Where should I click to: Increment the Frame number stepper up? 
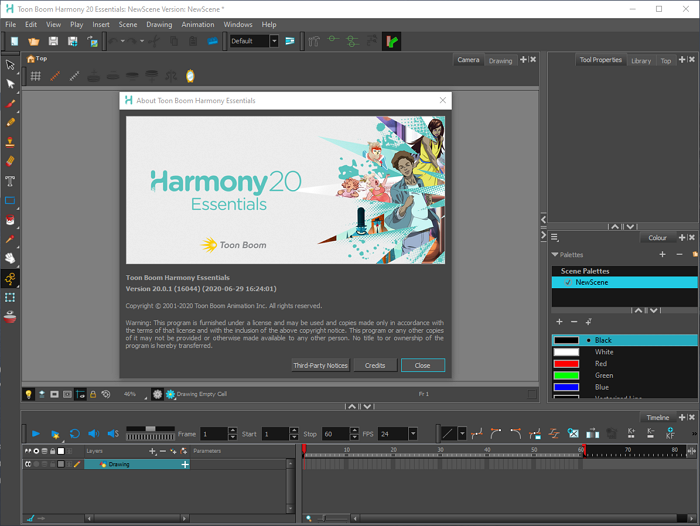click(233, 430)
